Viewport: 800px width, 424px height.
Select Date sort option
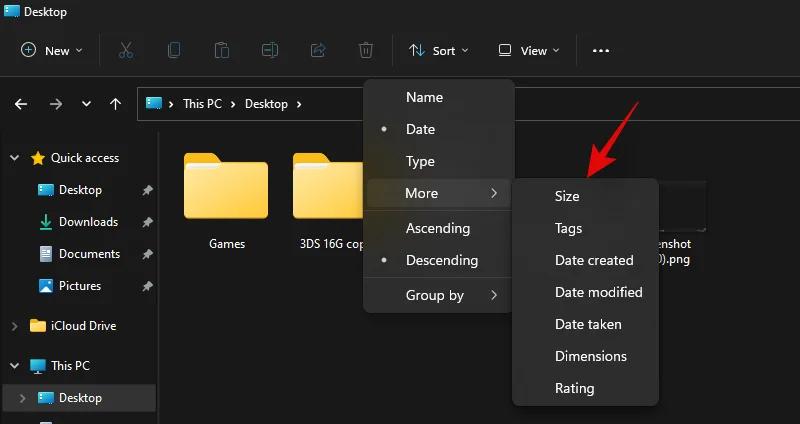click(x=439, y=130)
